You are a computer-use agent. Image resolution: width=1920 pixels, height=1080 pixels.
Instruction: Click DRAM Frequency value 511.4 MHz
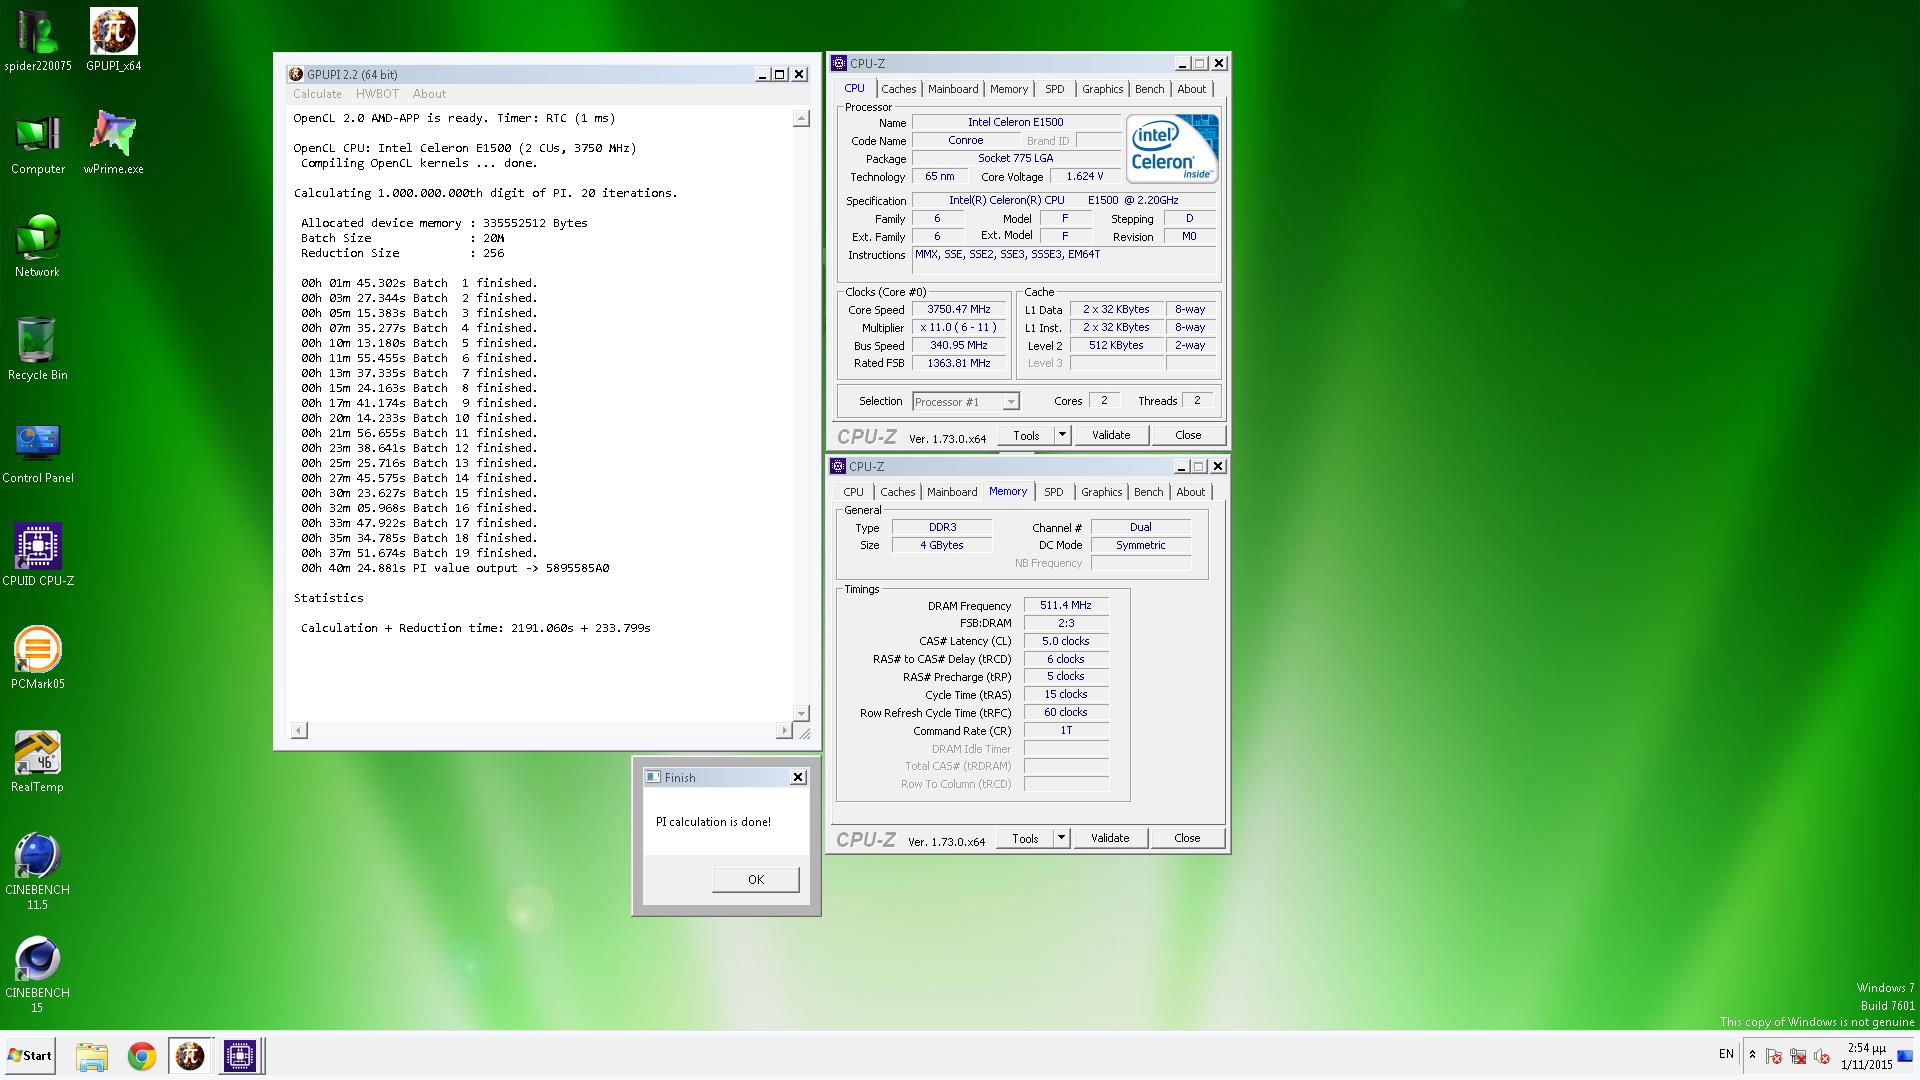1066,605
